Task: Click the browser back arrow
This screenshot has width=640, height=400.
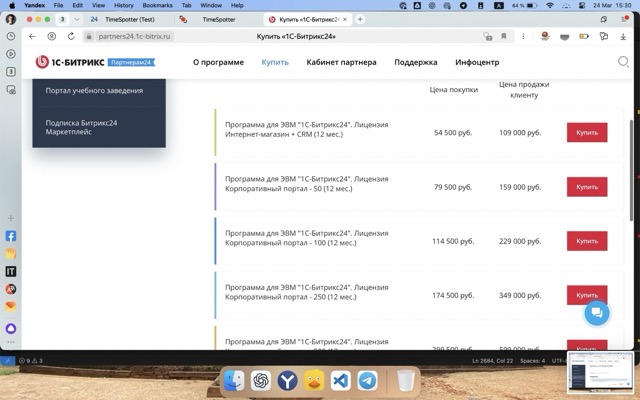Action: [x=31, y=36]
